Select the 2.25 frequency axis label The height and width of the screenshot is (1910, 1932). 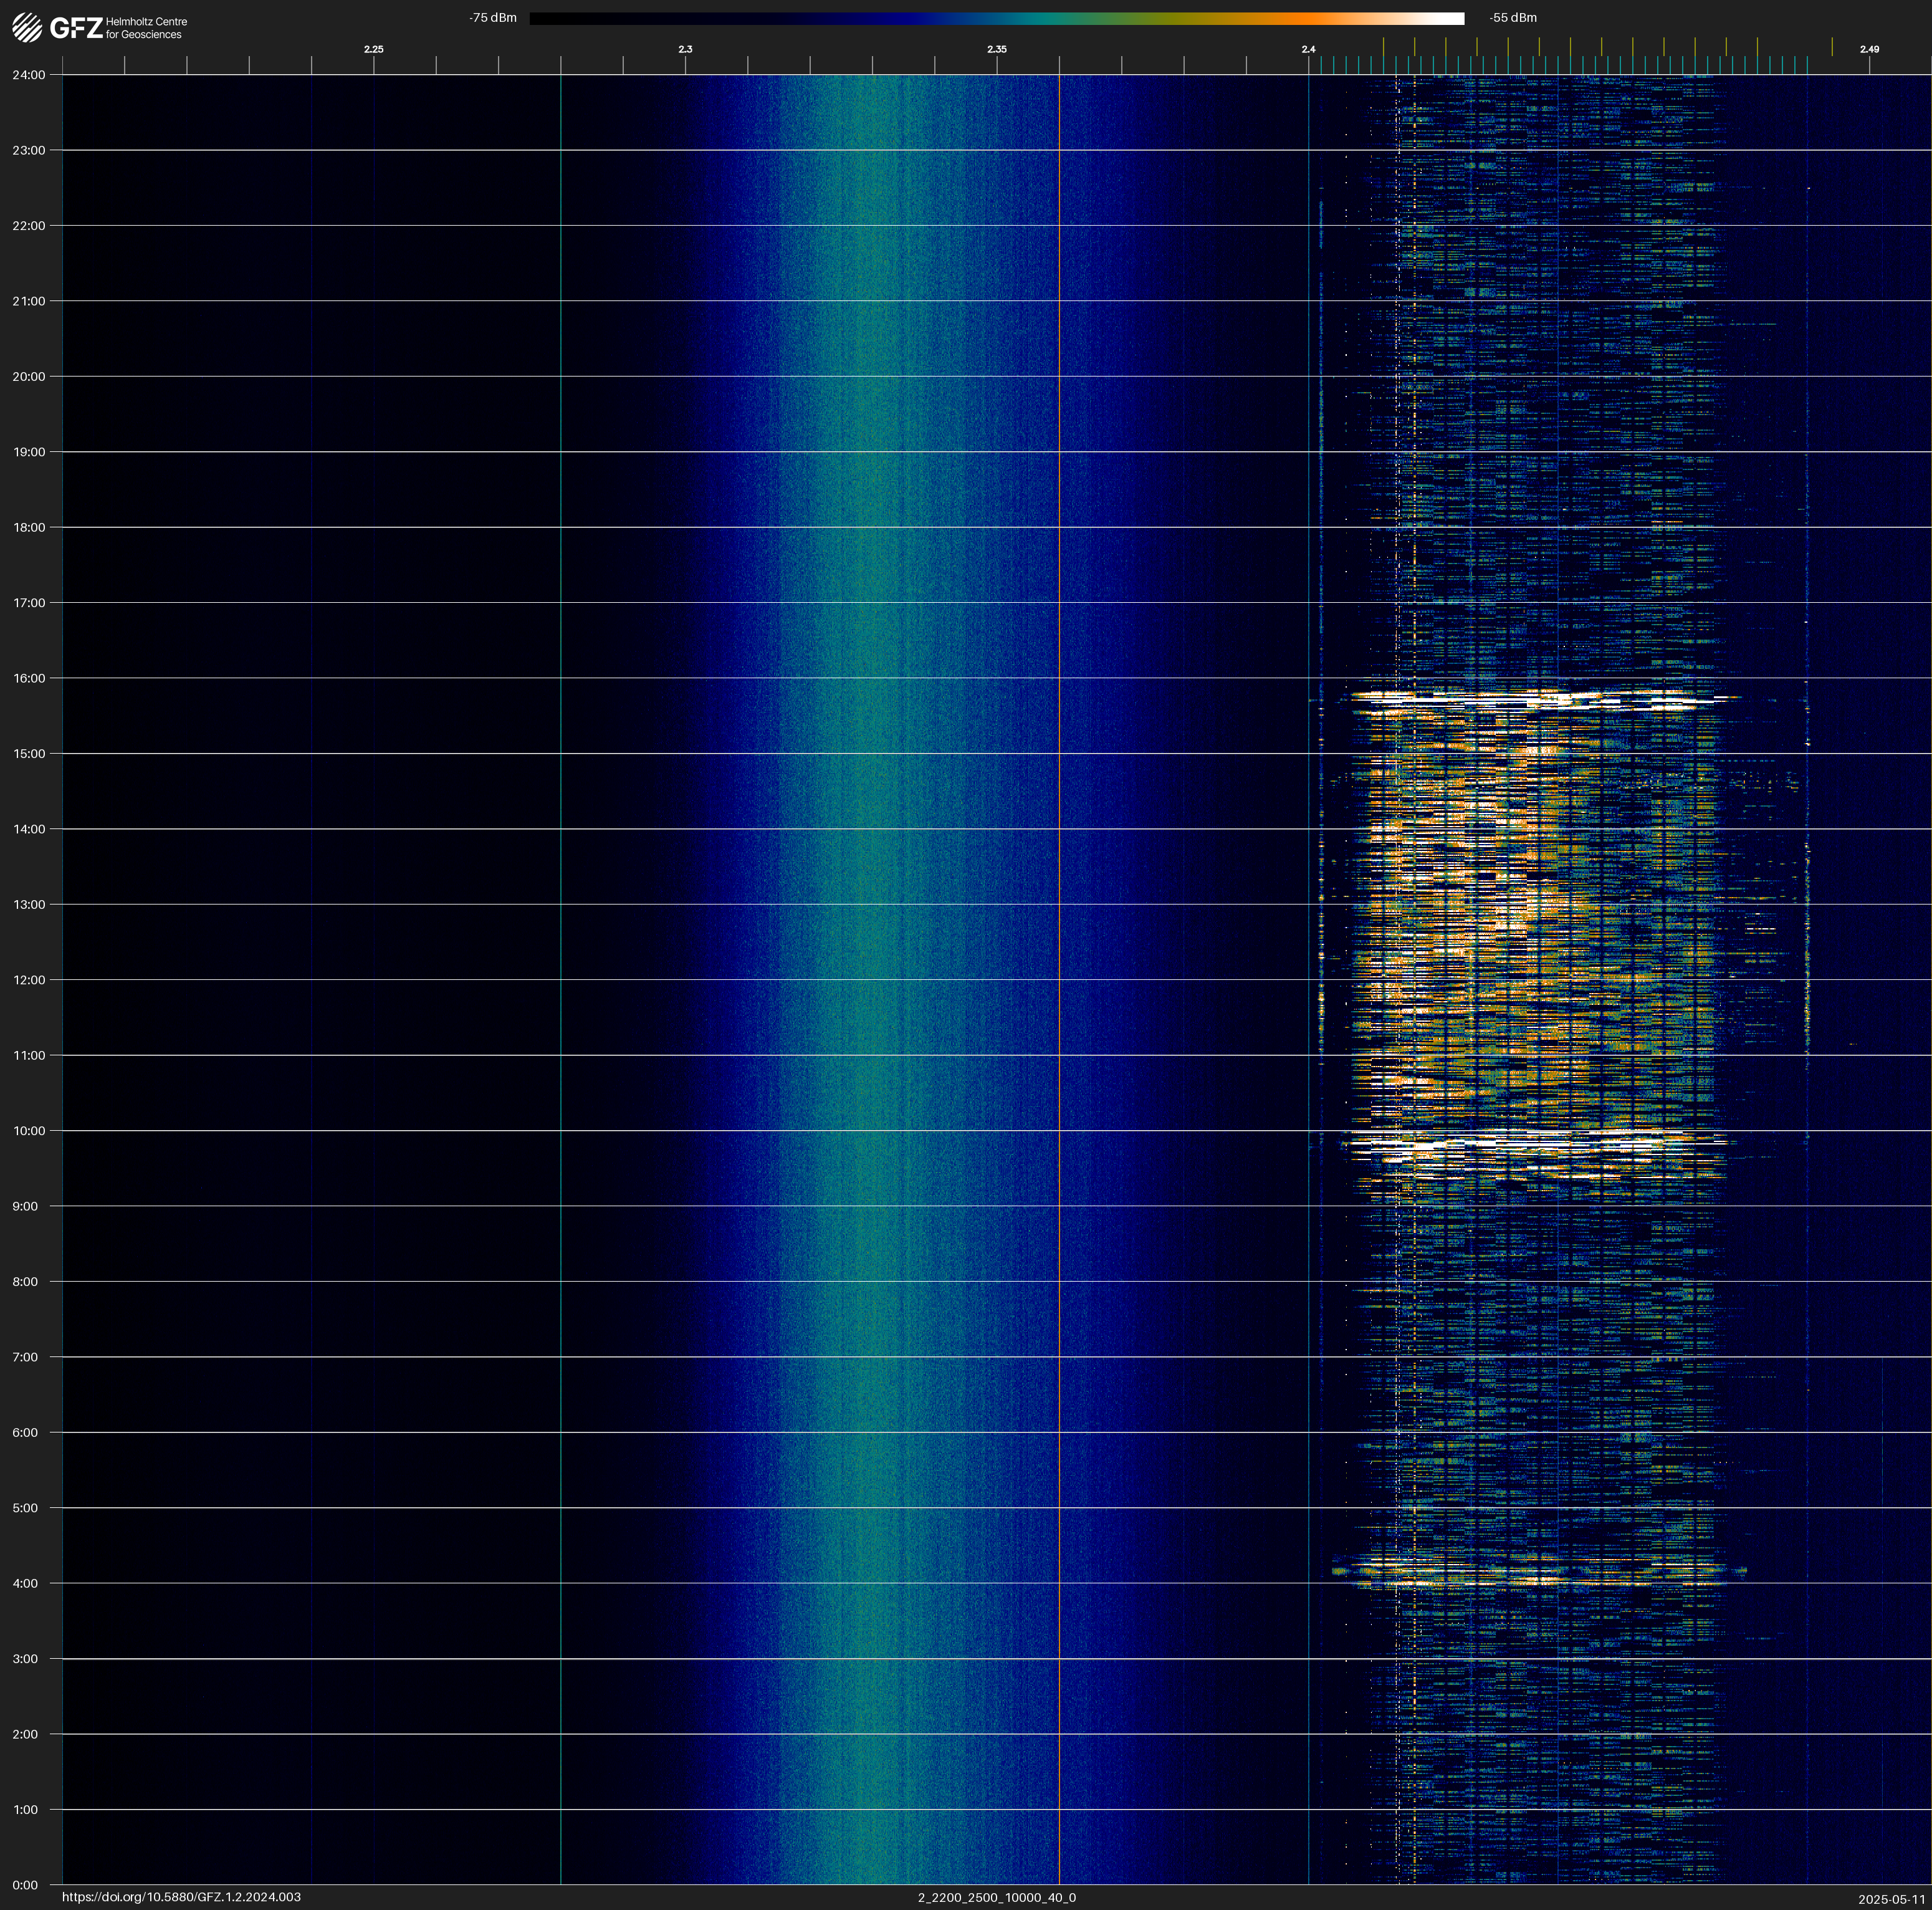373,49
